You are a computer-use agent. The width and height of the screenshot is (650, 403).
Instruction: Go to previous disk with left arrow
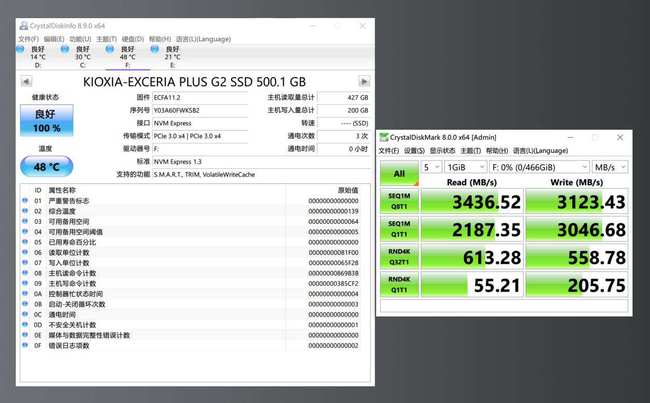click(26, 81)
